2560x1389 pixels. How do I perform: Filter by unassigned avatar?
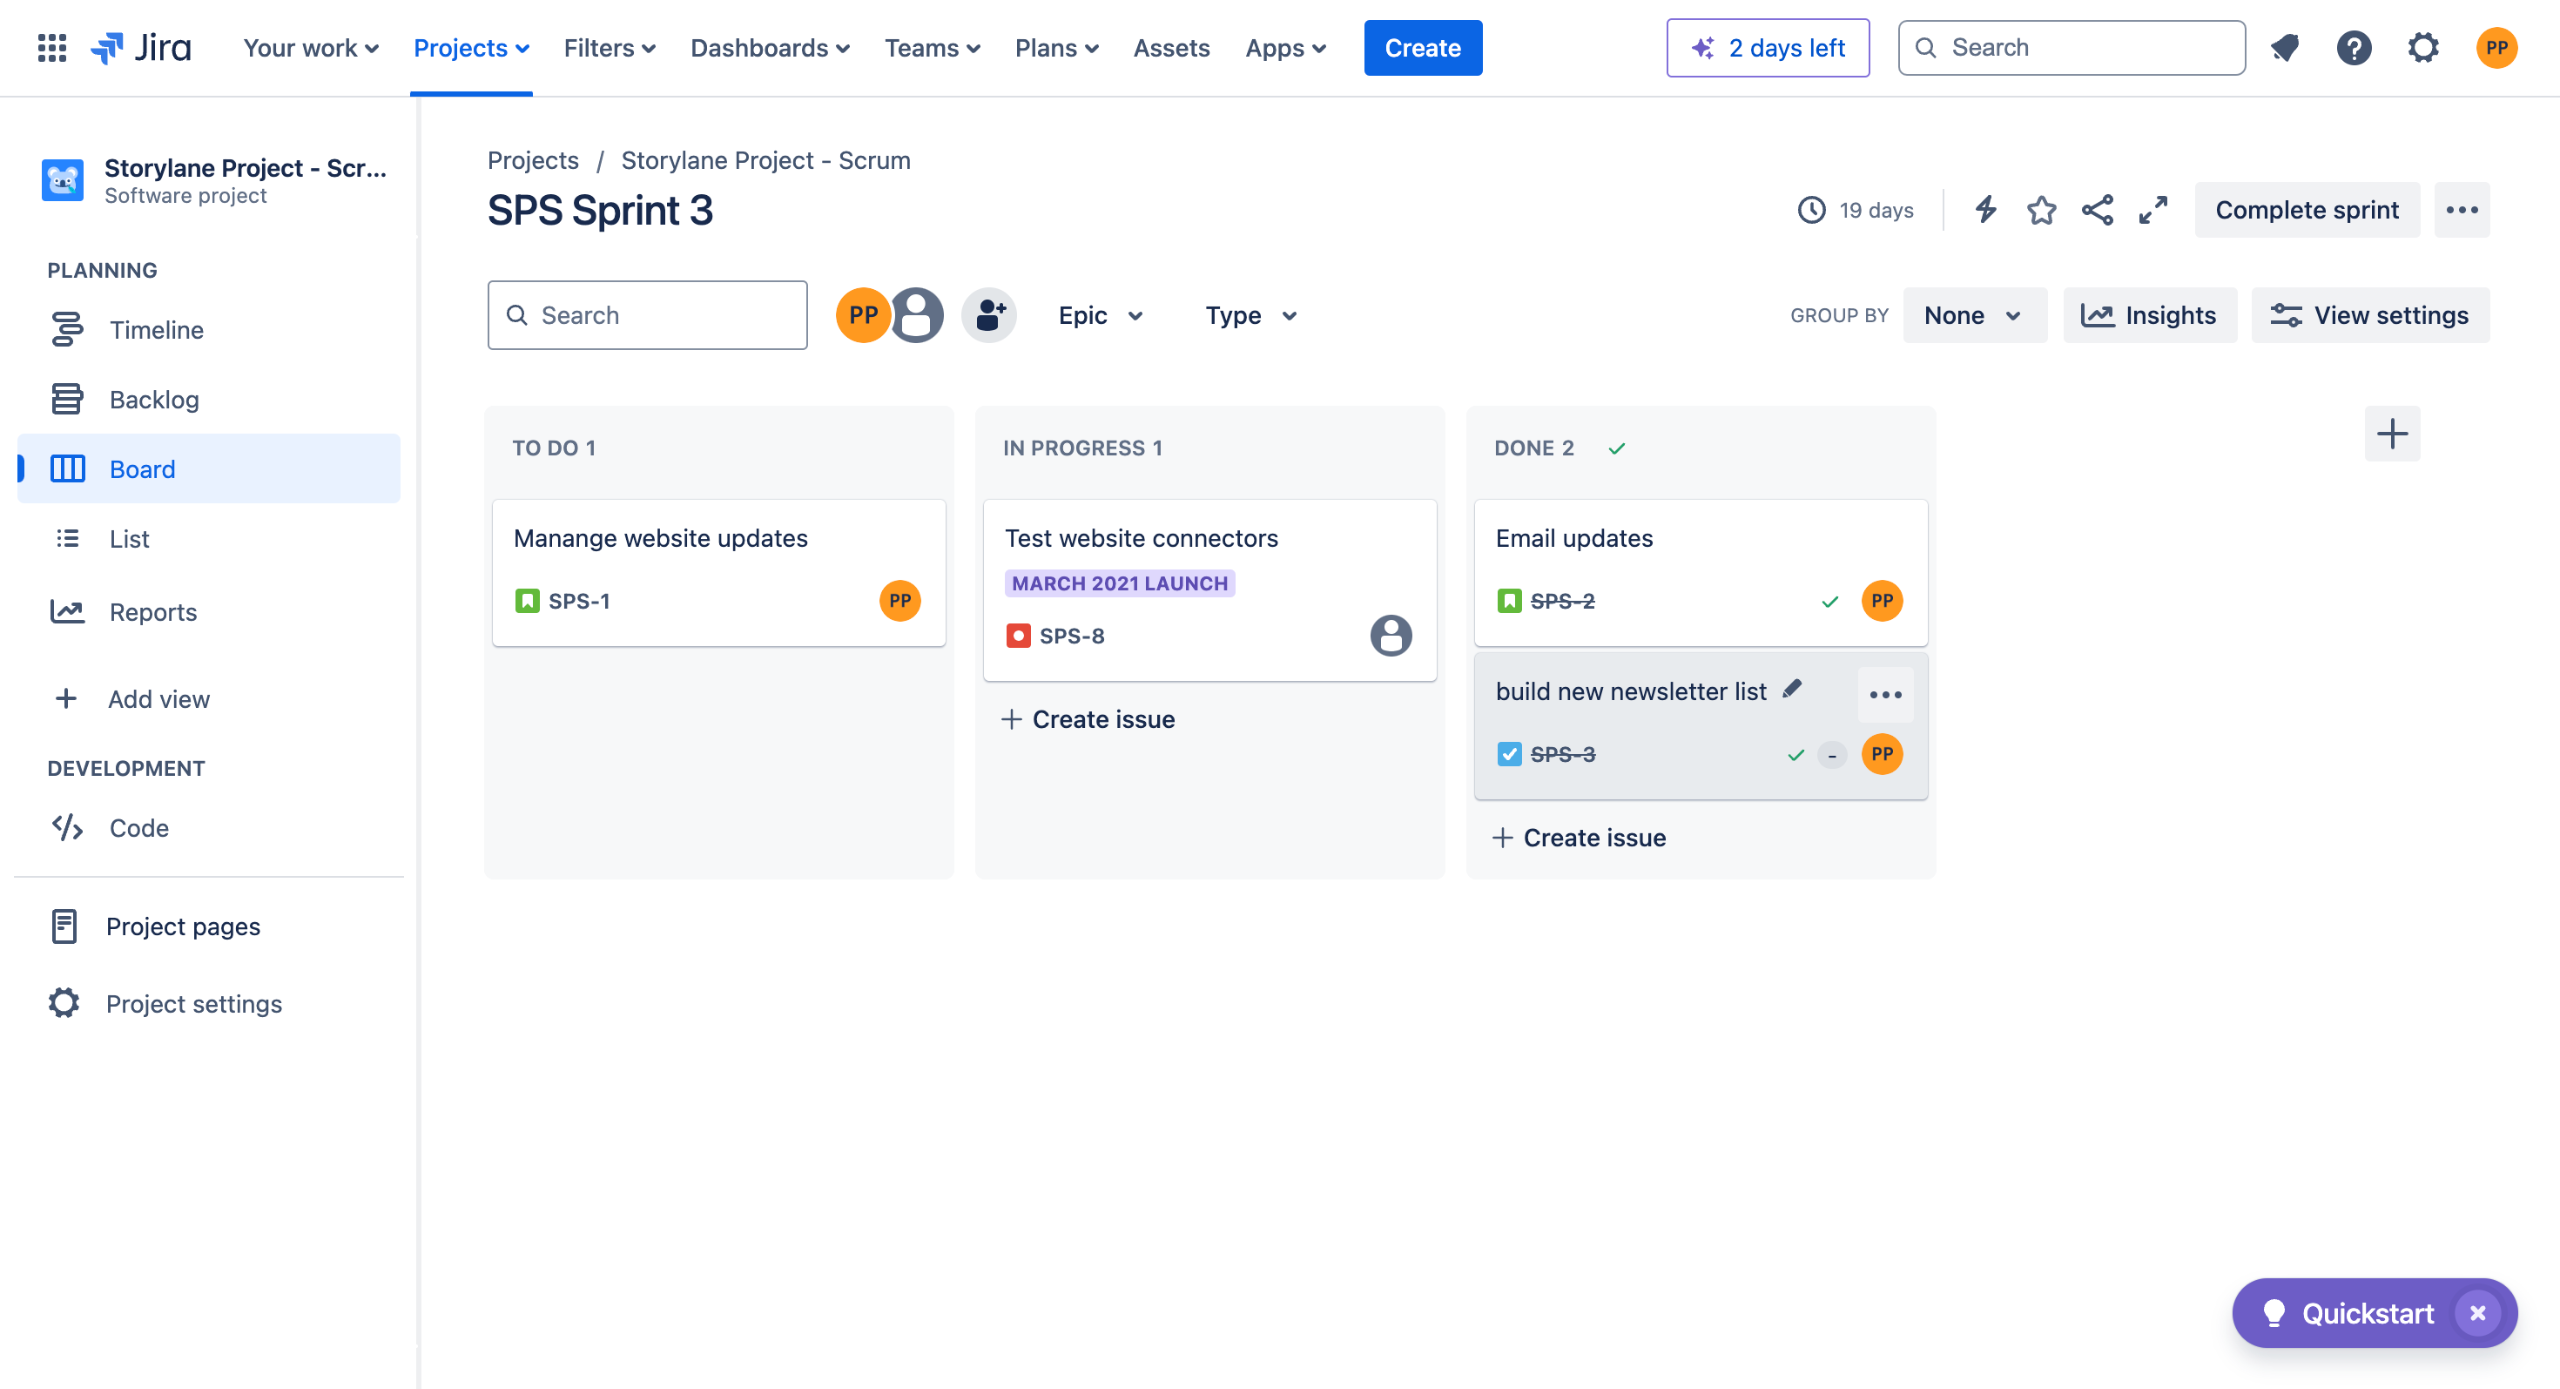click(917, 315)
